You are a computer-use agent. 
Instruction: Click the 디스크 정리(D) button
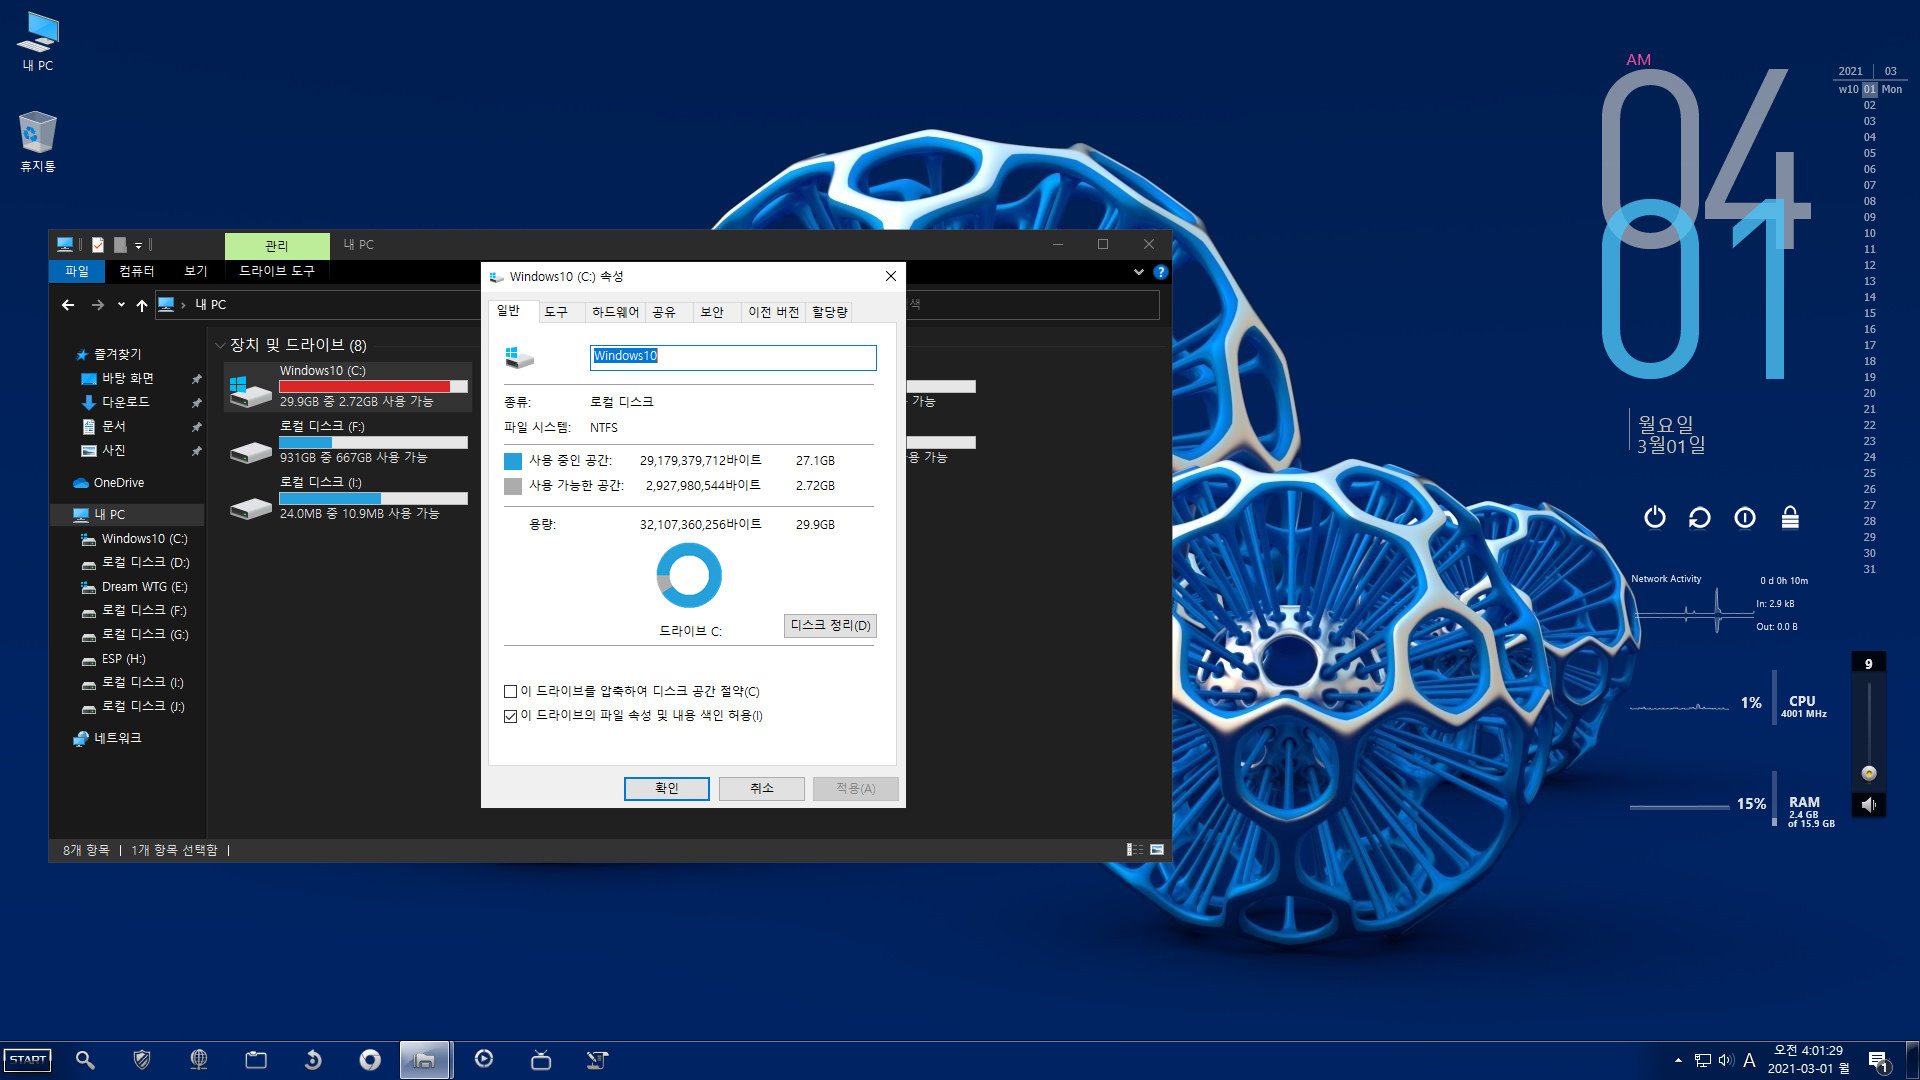point(830,625)
